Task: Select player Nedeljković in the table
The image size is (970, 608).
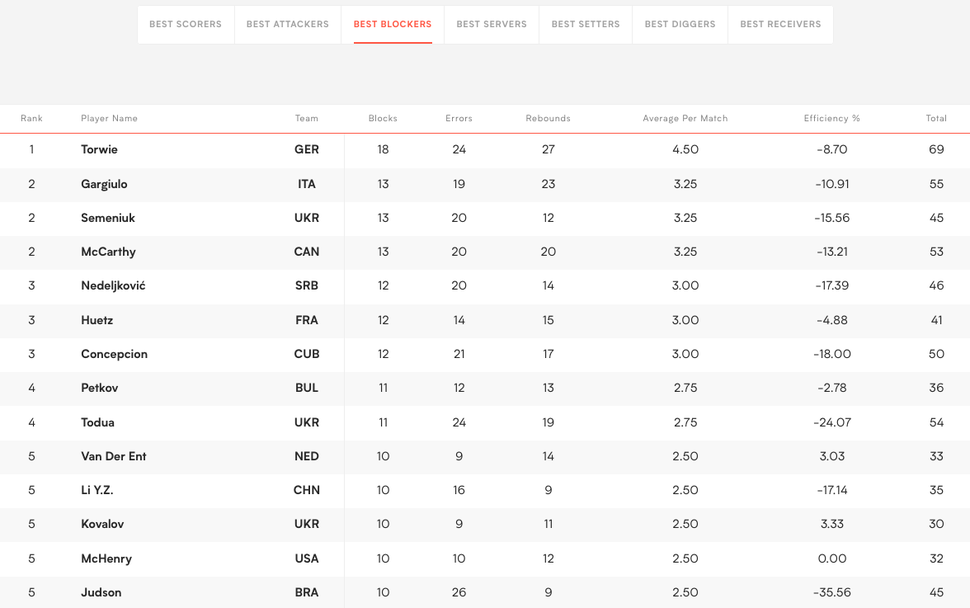Action: pyautogui.click(x=113, y=286)
